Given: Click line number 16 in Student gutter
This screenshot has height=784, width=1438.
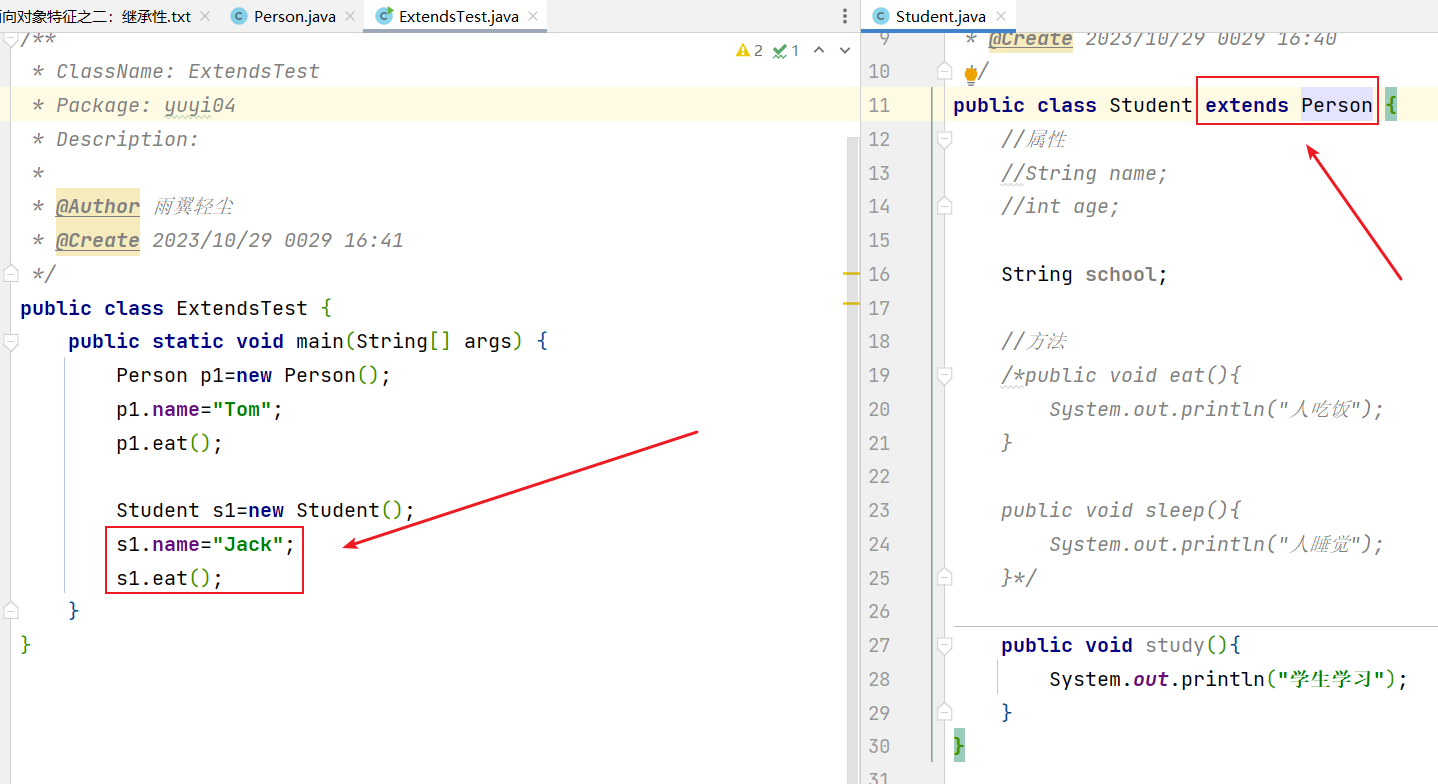Looking at the screenshot, I should coord(879,274).
